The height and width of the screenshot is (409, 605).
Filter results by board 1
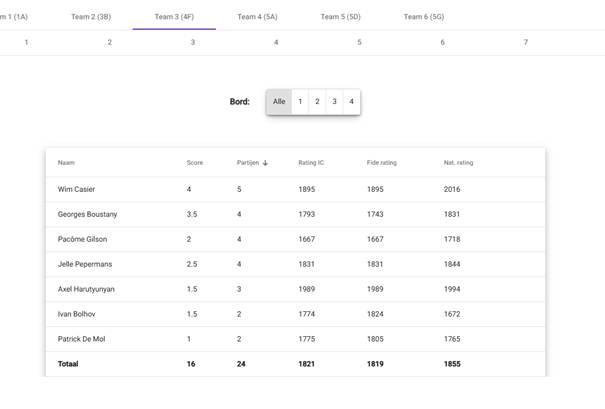(x=300, y=102)
